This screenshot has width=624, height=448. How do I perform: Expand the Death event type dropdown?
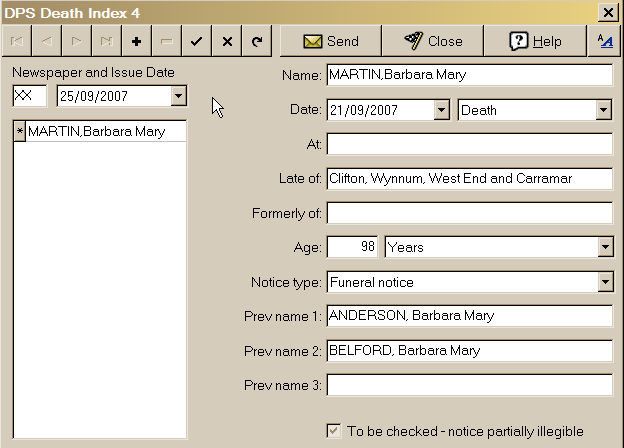(603, 110)
